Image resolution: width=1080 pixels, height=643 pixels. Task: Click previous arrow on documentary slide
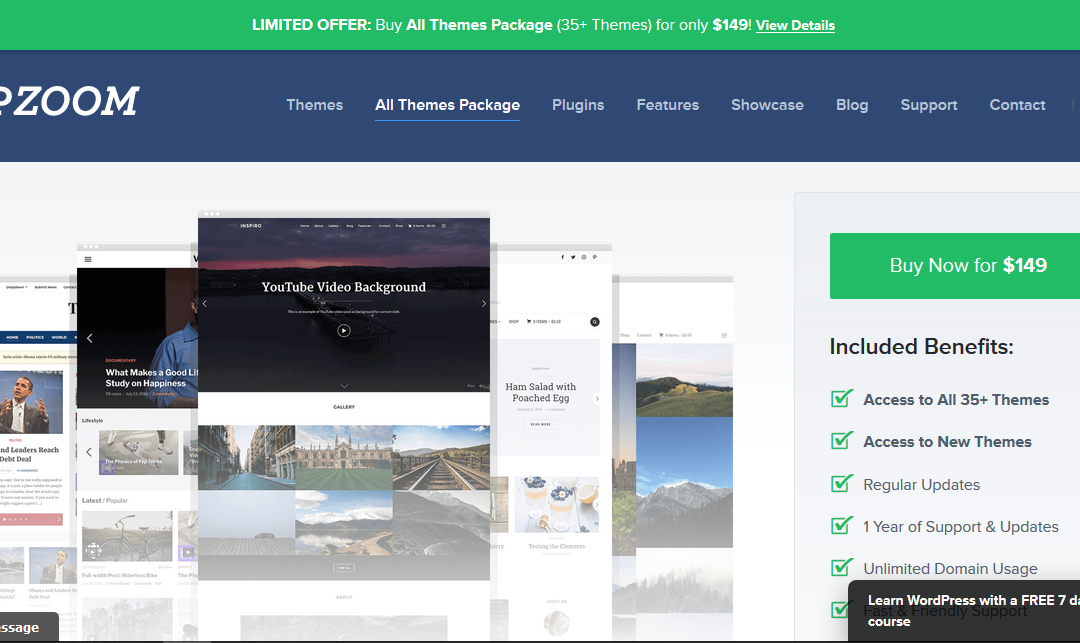pyautogui.click(x=90, y=338)
